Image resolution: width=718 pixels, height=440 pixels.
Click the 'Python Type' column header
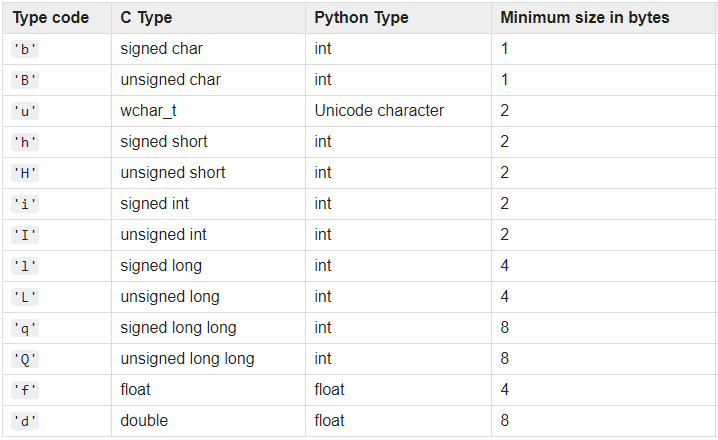361,18
